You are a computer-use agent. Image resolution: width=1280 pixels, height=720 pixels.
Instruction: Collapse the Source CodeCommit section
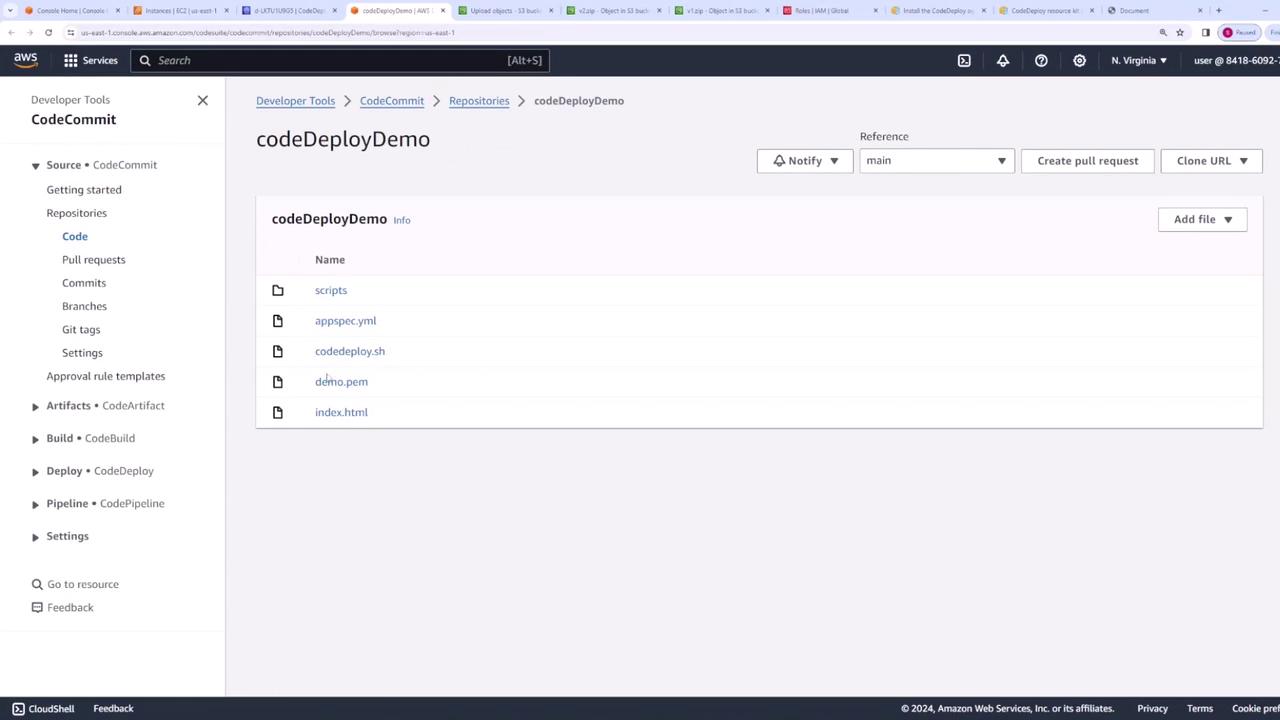click(x=35, y=166)
